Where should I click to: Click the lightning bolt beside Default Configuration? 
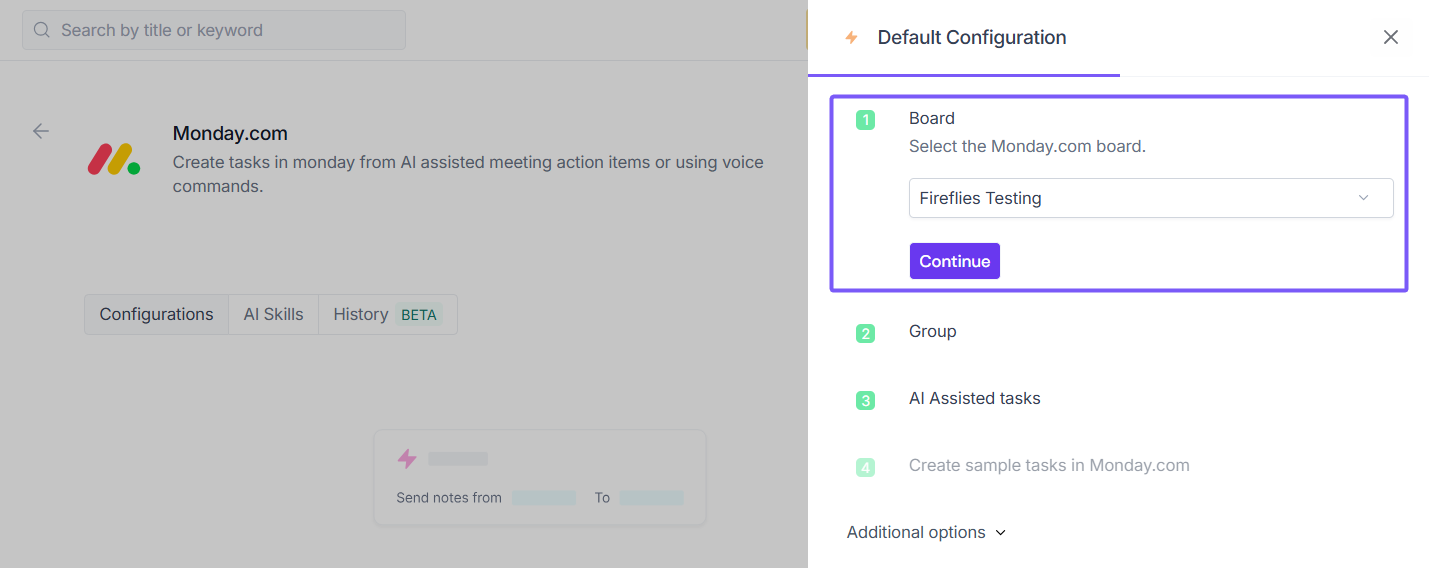852,38
